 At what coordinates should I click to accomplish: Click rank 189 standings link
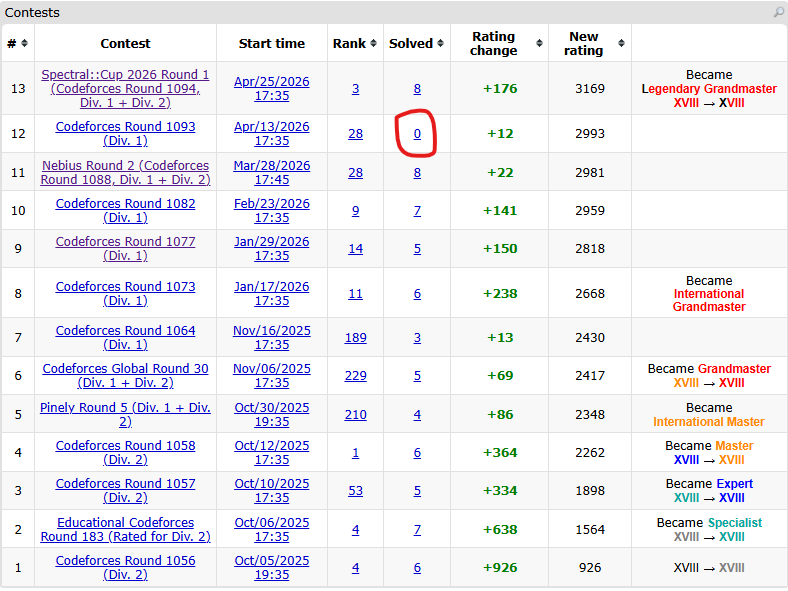point(355,338)
